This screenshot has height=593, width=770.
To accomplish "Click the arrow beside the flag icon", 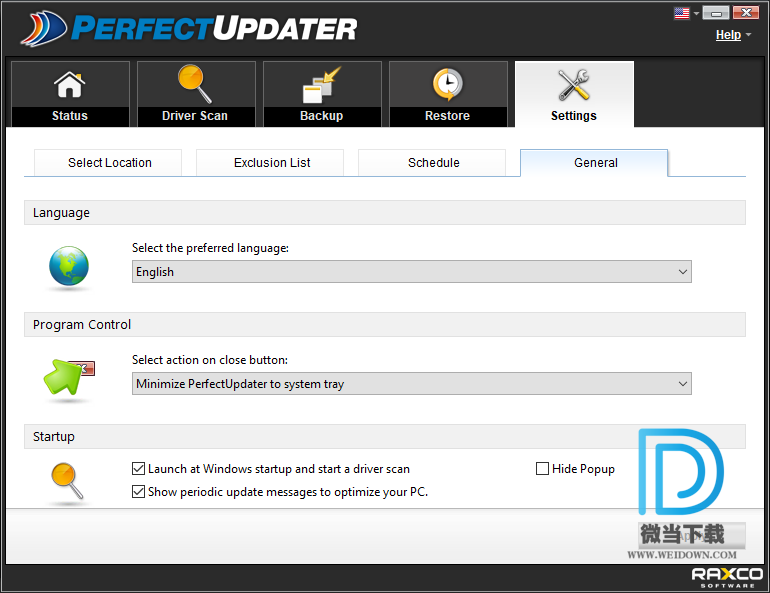I will [696, 13].
